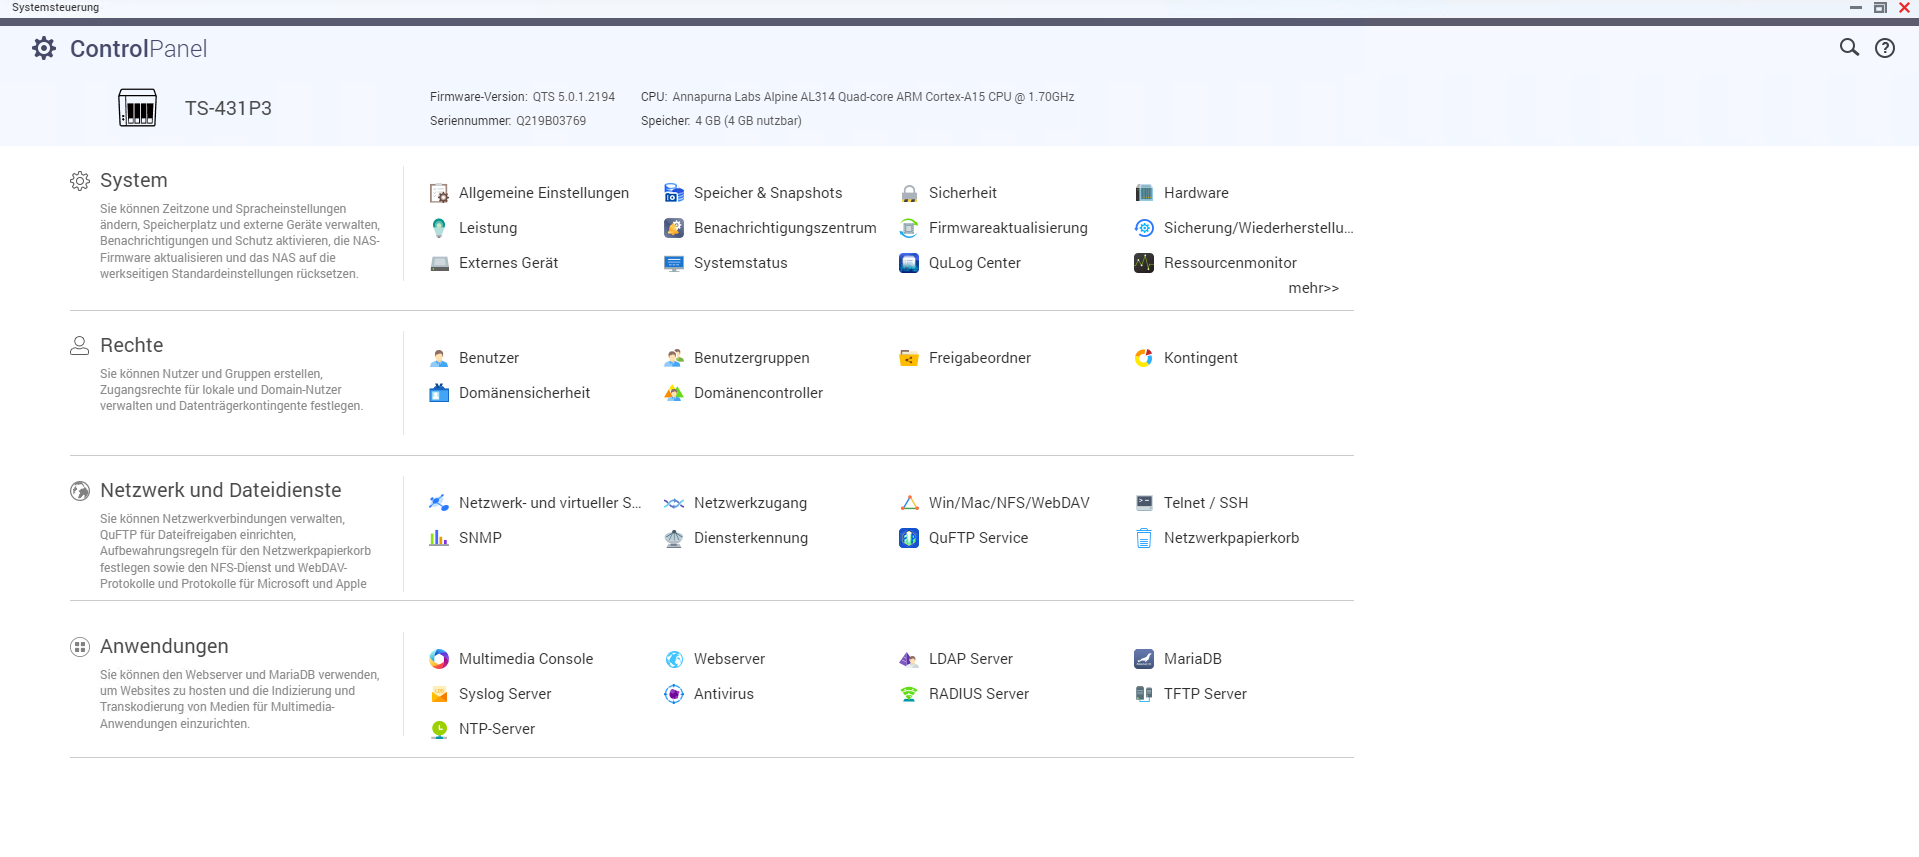Open the Rechte category heading

[x=131, y=345]
